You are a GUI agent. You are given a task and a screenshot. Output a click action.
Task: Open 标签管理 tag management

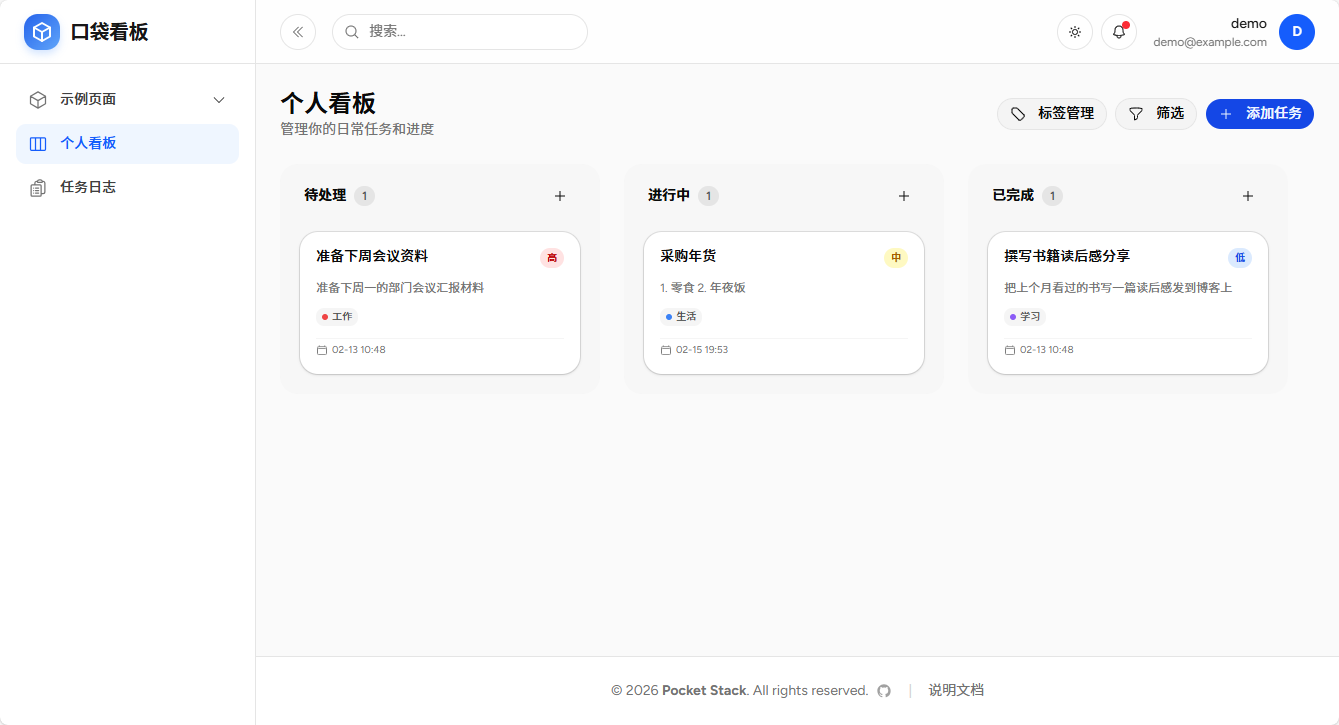(x=1052, y=114)
